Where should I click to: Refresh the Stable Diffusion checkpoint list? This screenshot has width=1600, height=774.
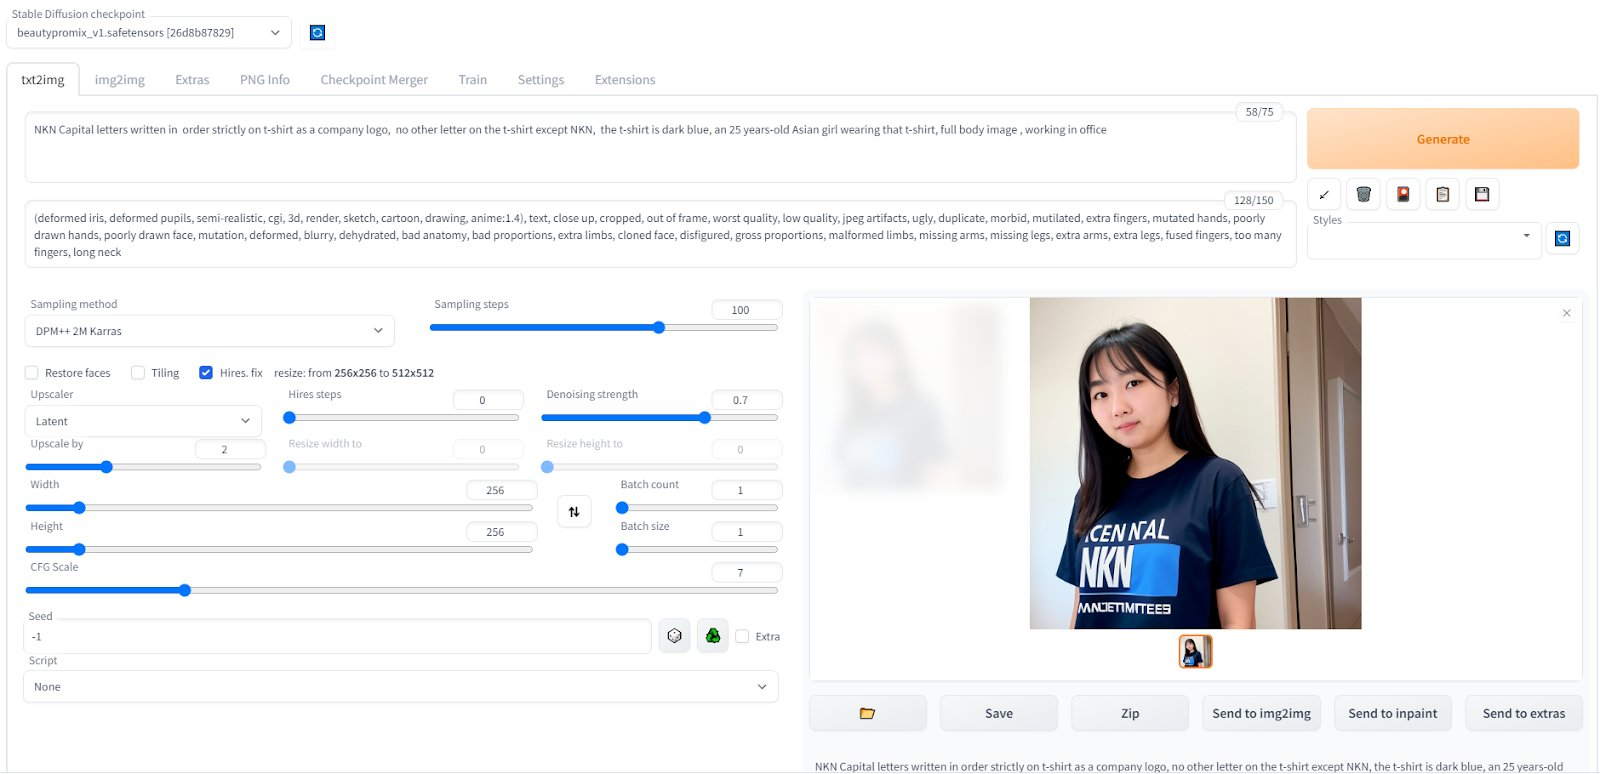coord(317,33)
